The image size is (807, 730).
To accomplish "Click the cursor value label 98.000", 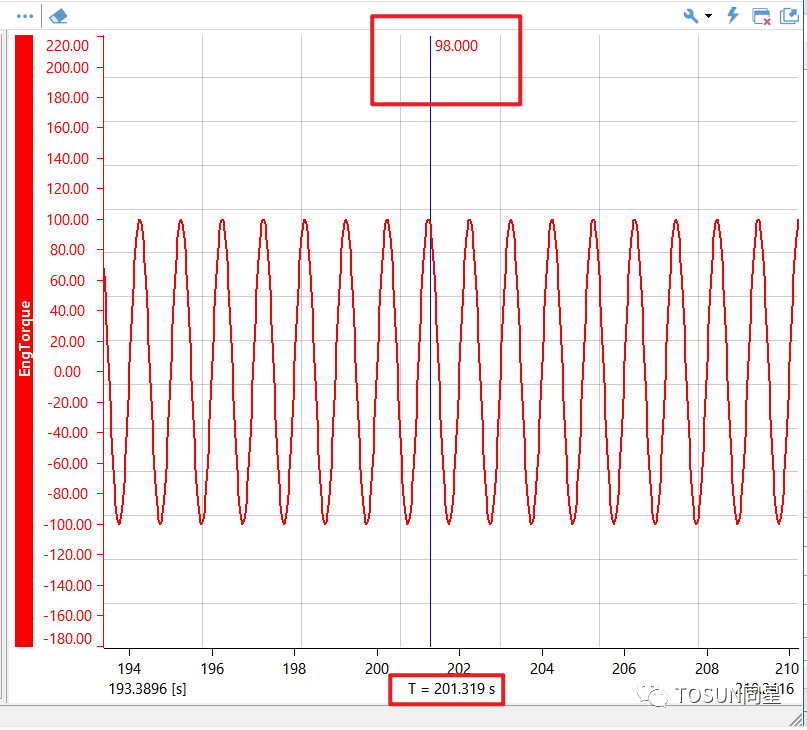I will tap(456, 46).
